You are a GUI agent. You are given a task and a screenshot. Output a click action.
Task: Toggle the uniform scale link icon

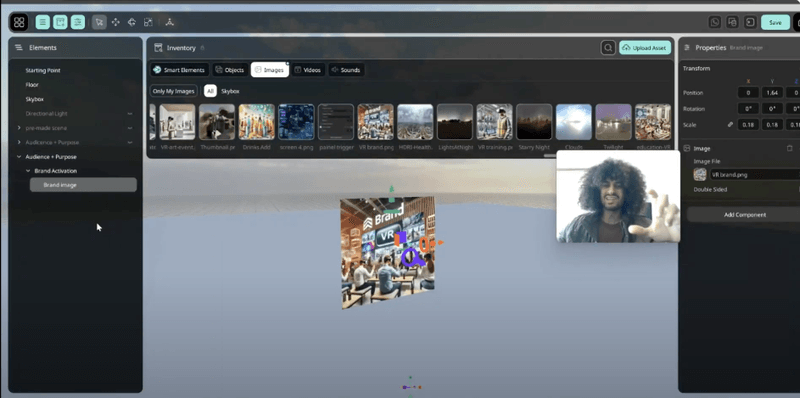coord(730,125)
